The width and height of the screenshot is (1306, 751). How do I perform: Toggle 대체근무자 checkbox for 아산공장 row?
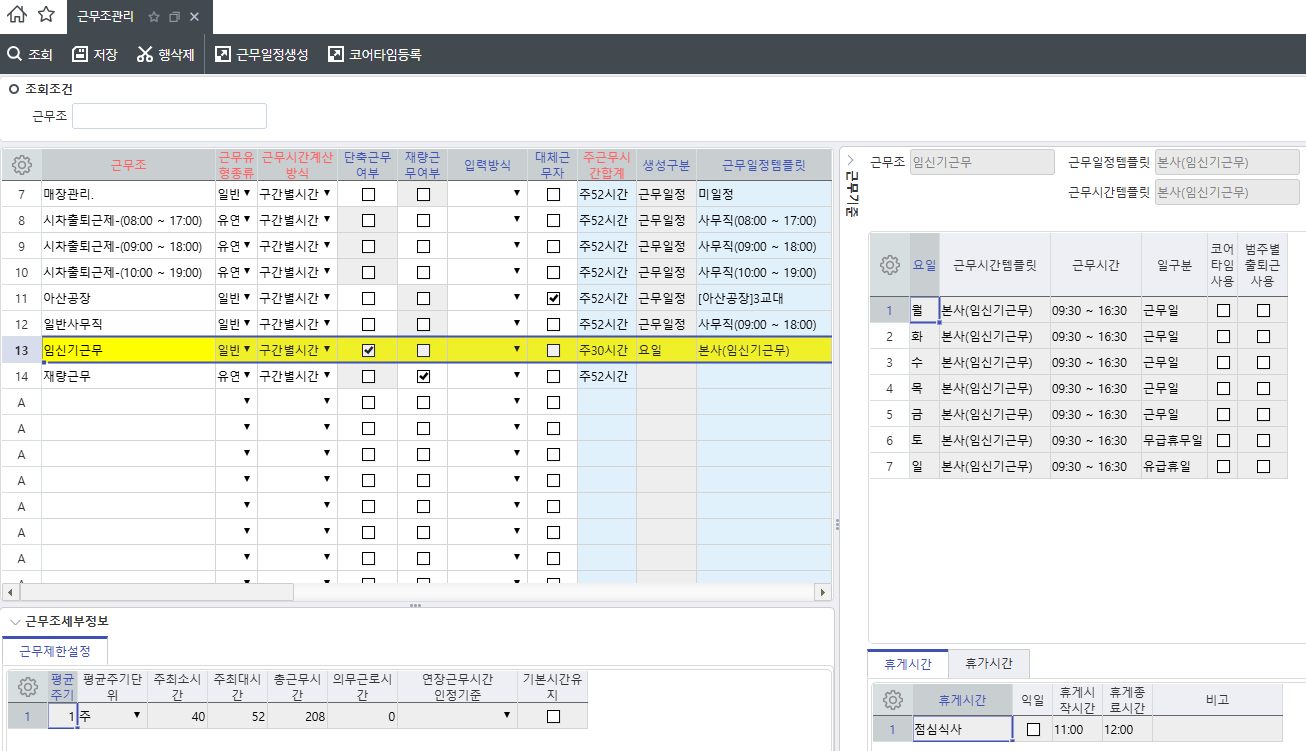tap(553, 298)
